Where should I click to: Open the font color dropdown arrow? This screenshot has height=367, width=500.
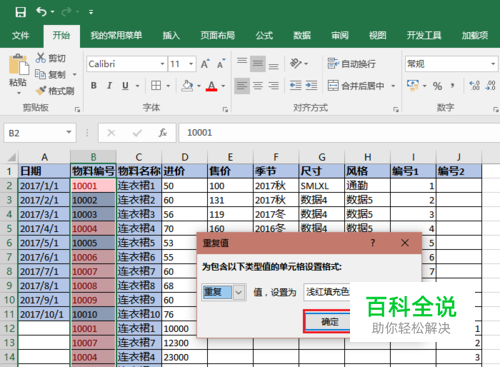pos(223,86)
